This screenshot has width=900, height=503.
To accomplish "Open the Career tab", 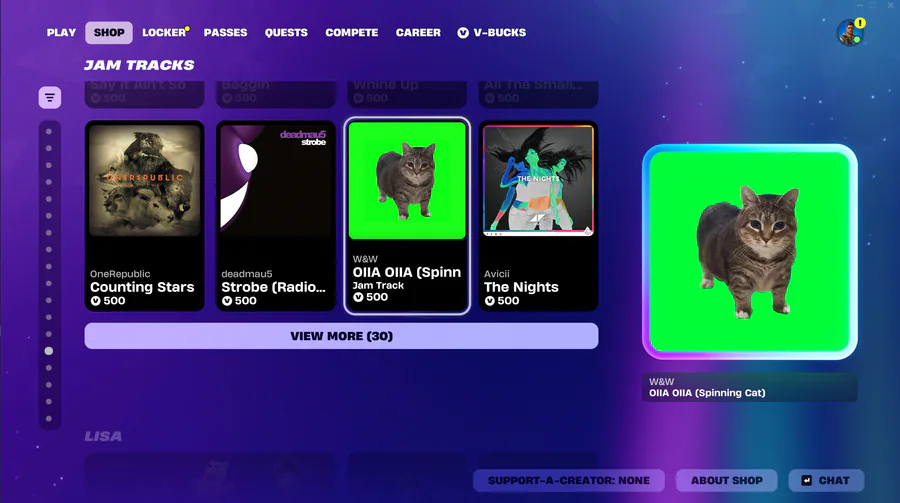I will 418,33.
